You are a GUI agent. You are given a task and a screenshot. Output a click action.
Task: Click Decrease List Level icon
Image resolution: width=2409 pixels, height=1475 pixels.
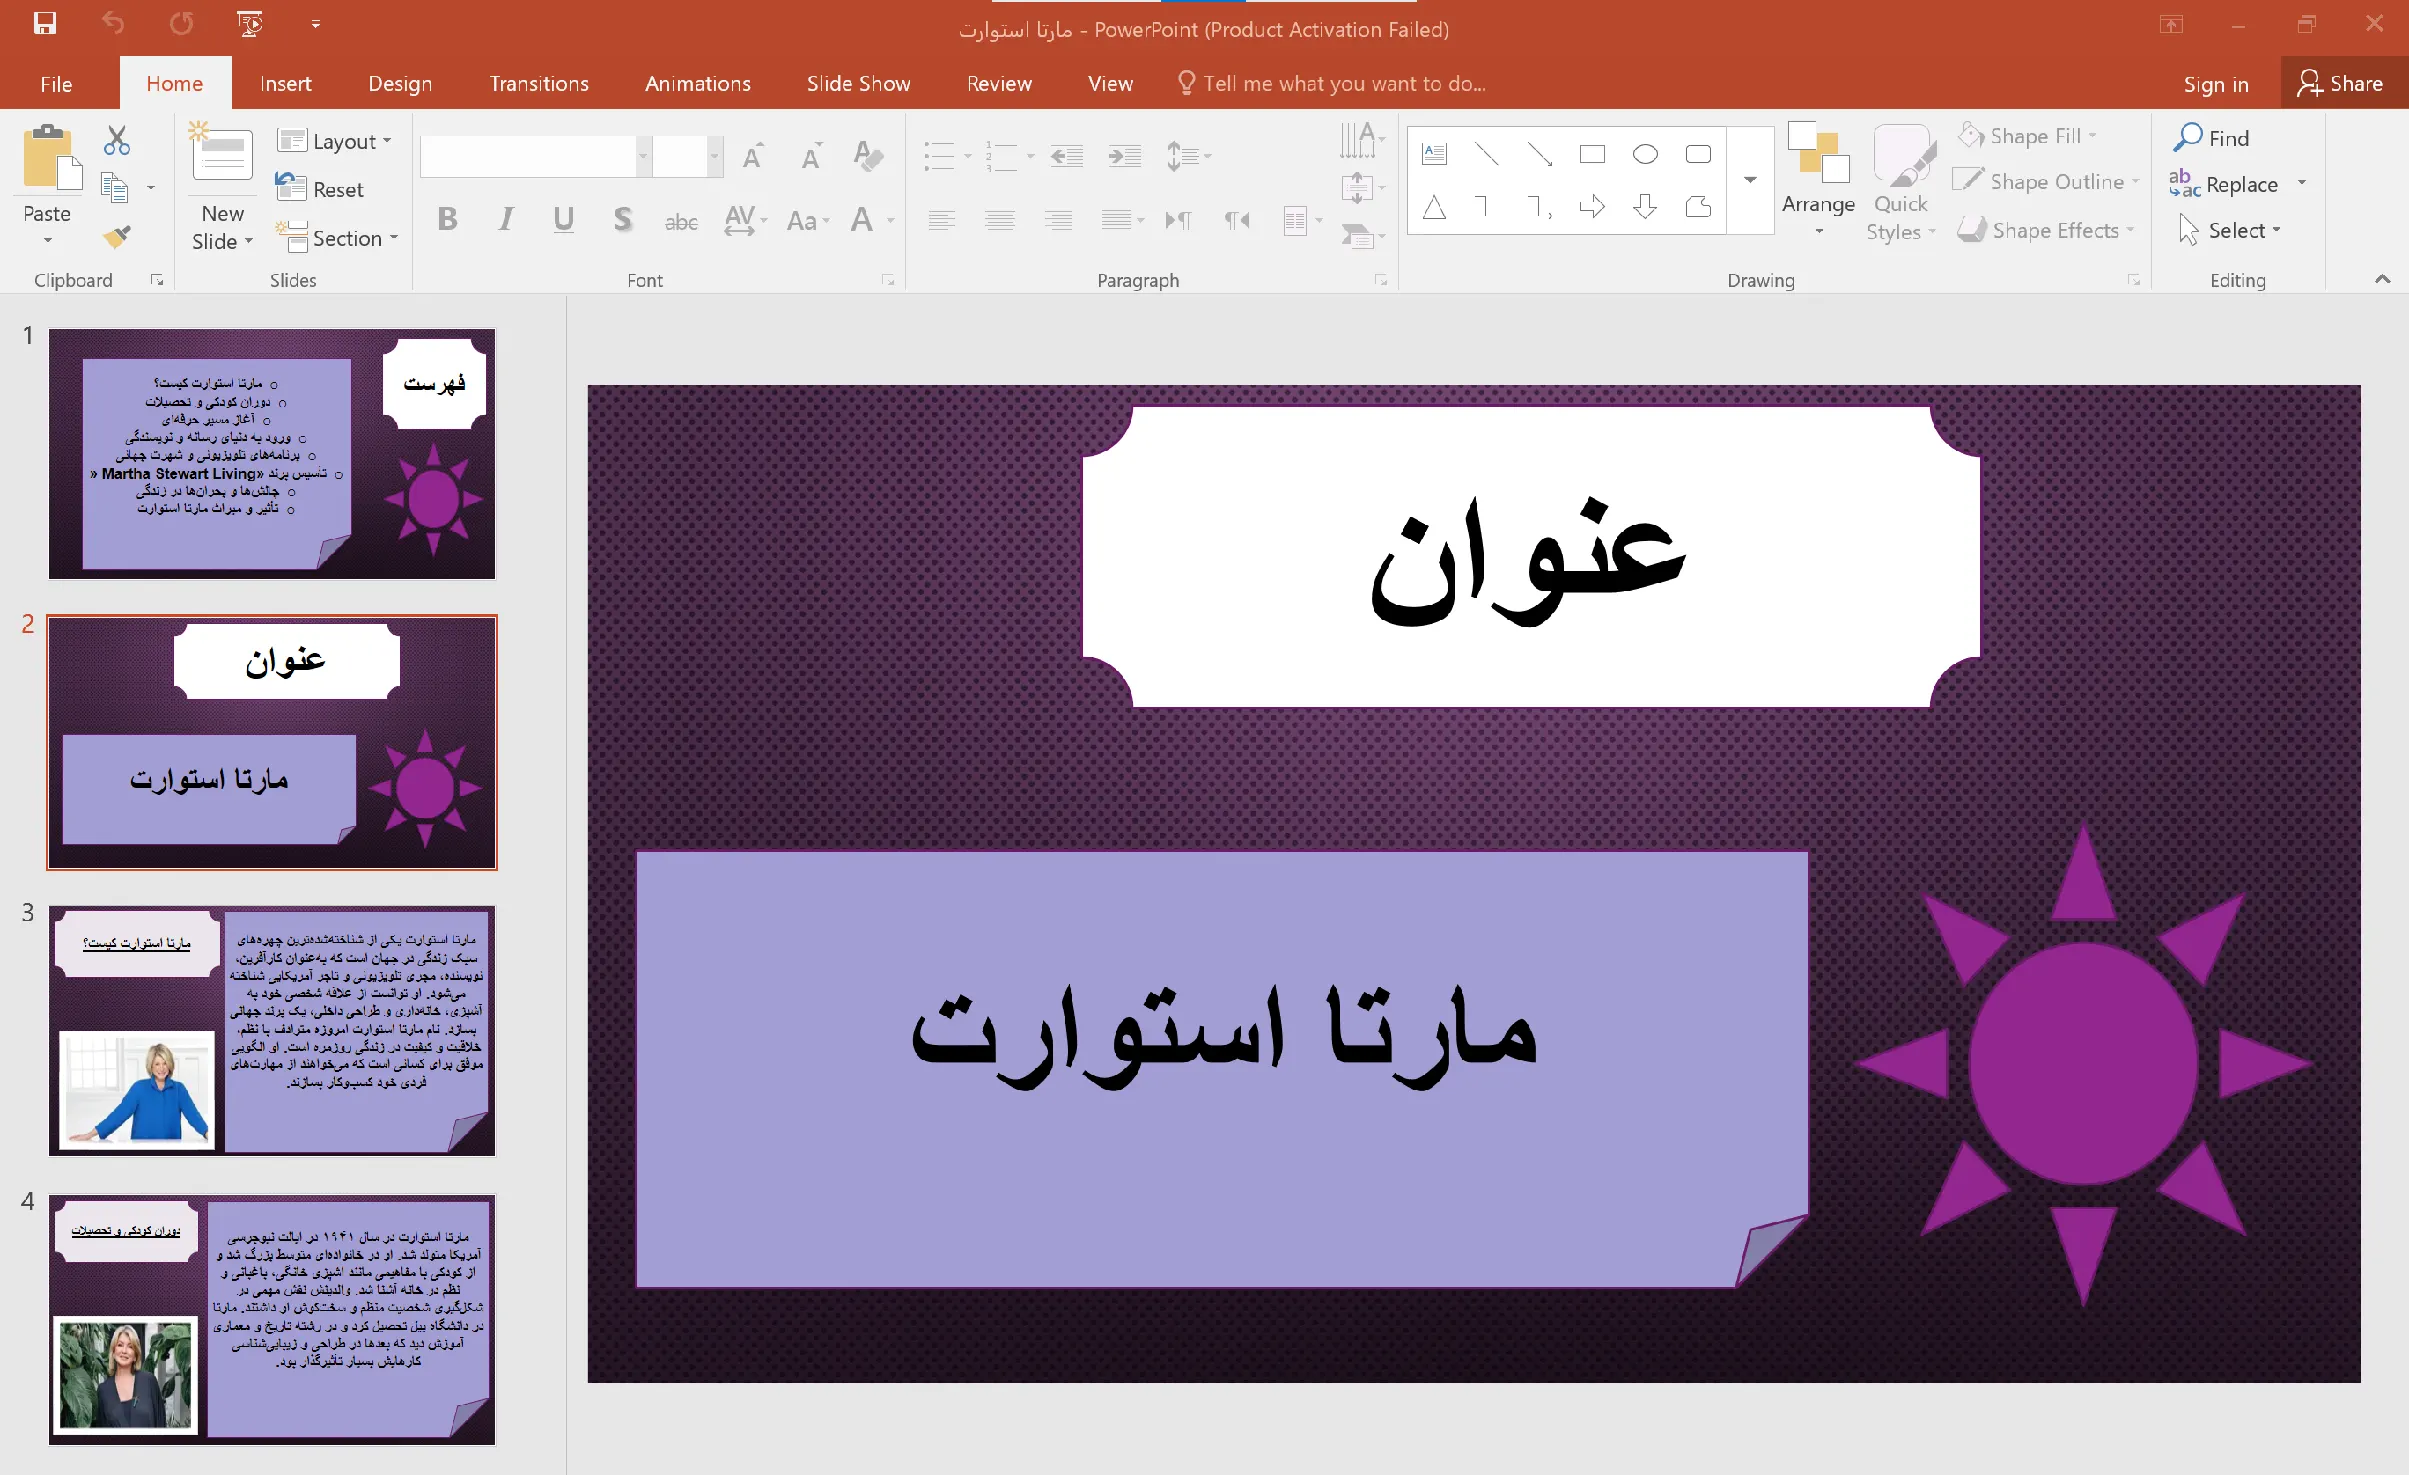[1067, 156]
